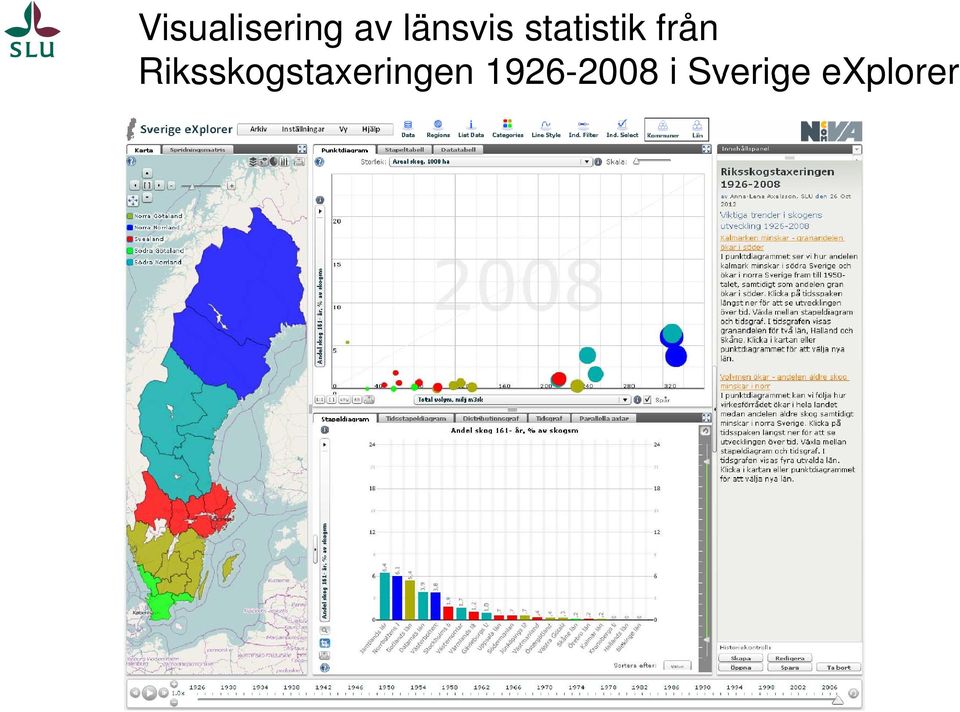Open the List Data icon
960x712 pixels.
471,129
